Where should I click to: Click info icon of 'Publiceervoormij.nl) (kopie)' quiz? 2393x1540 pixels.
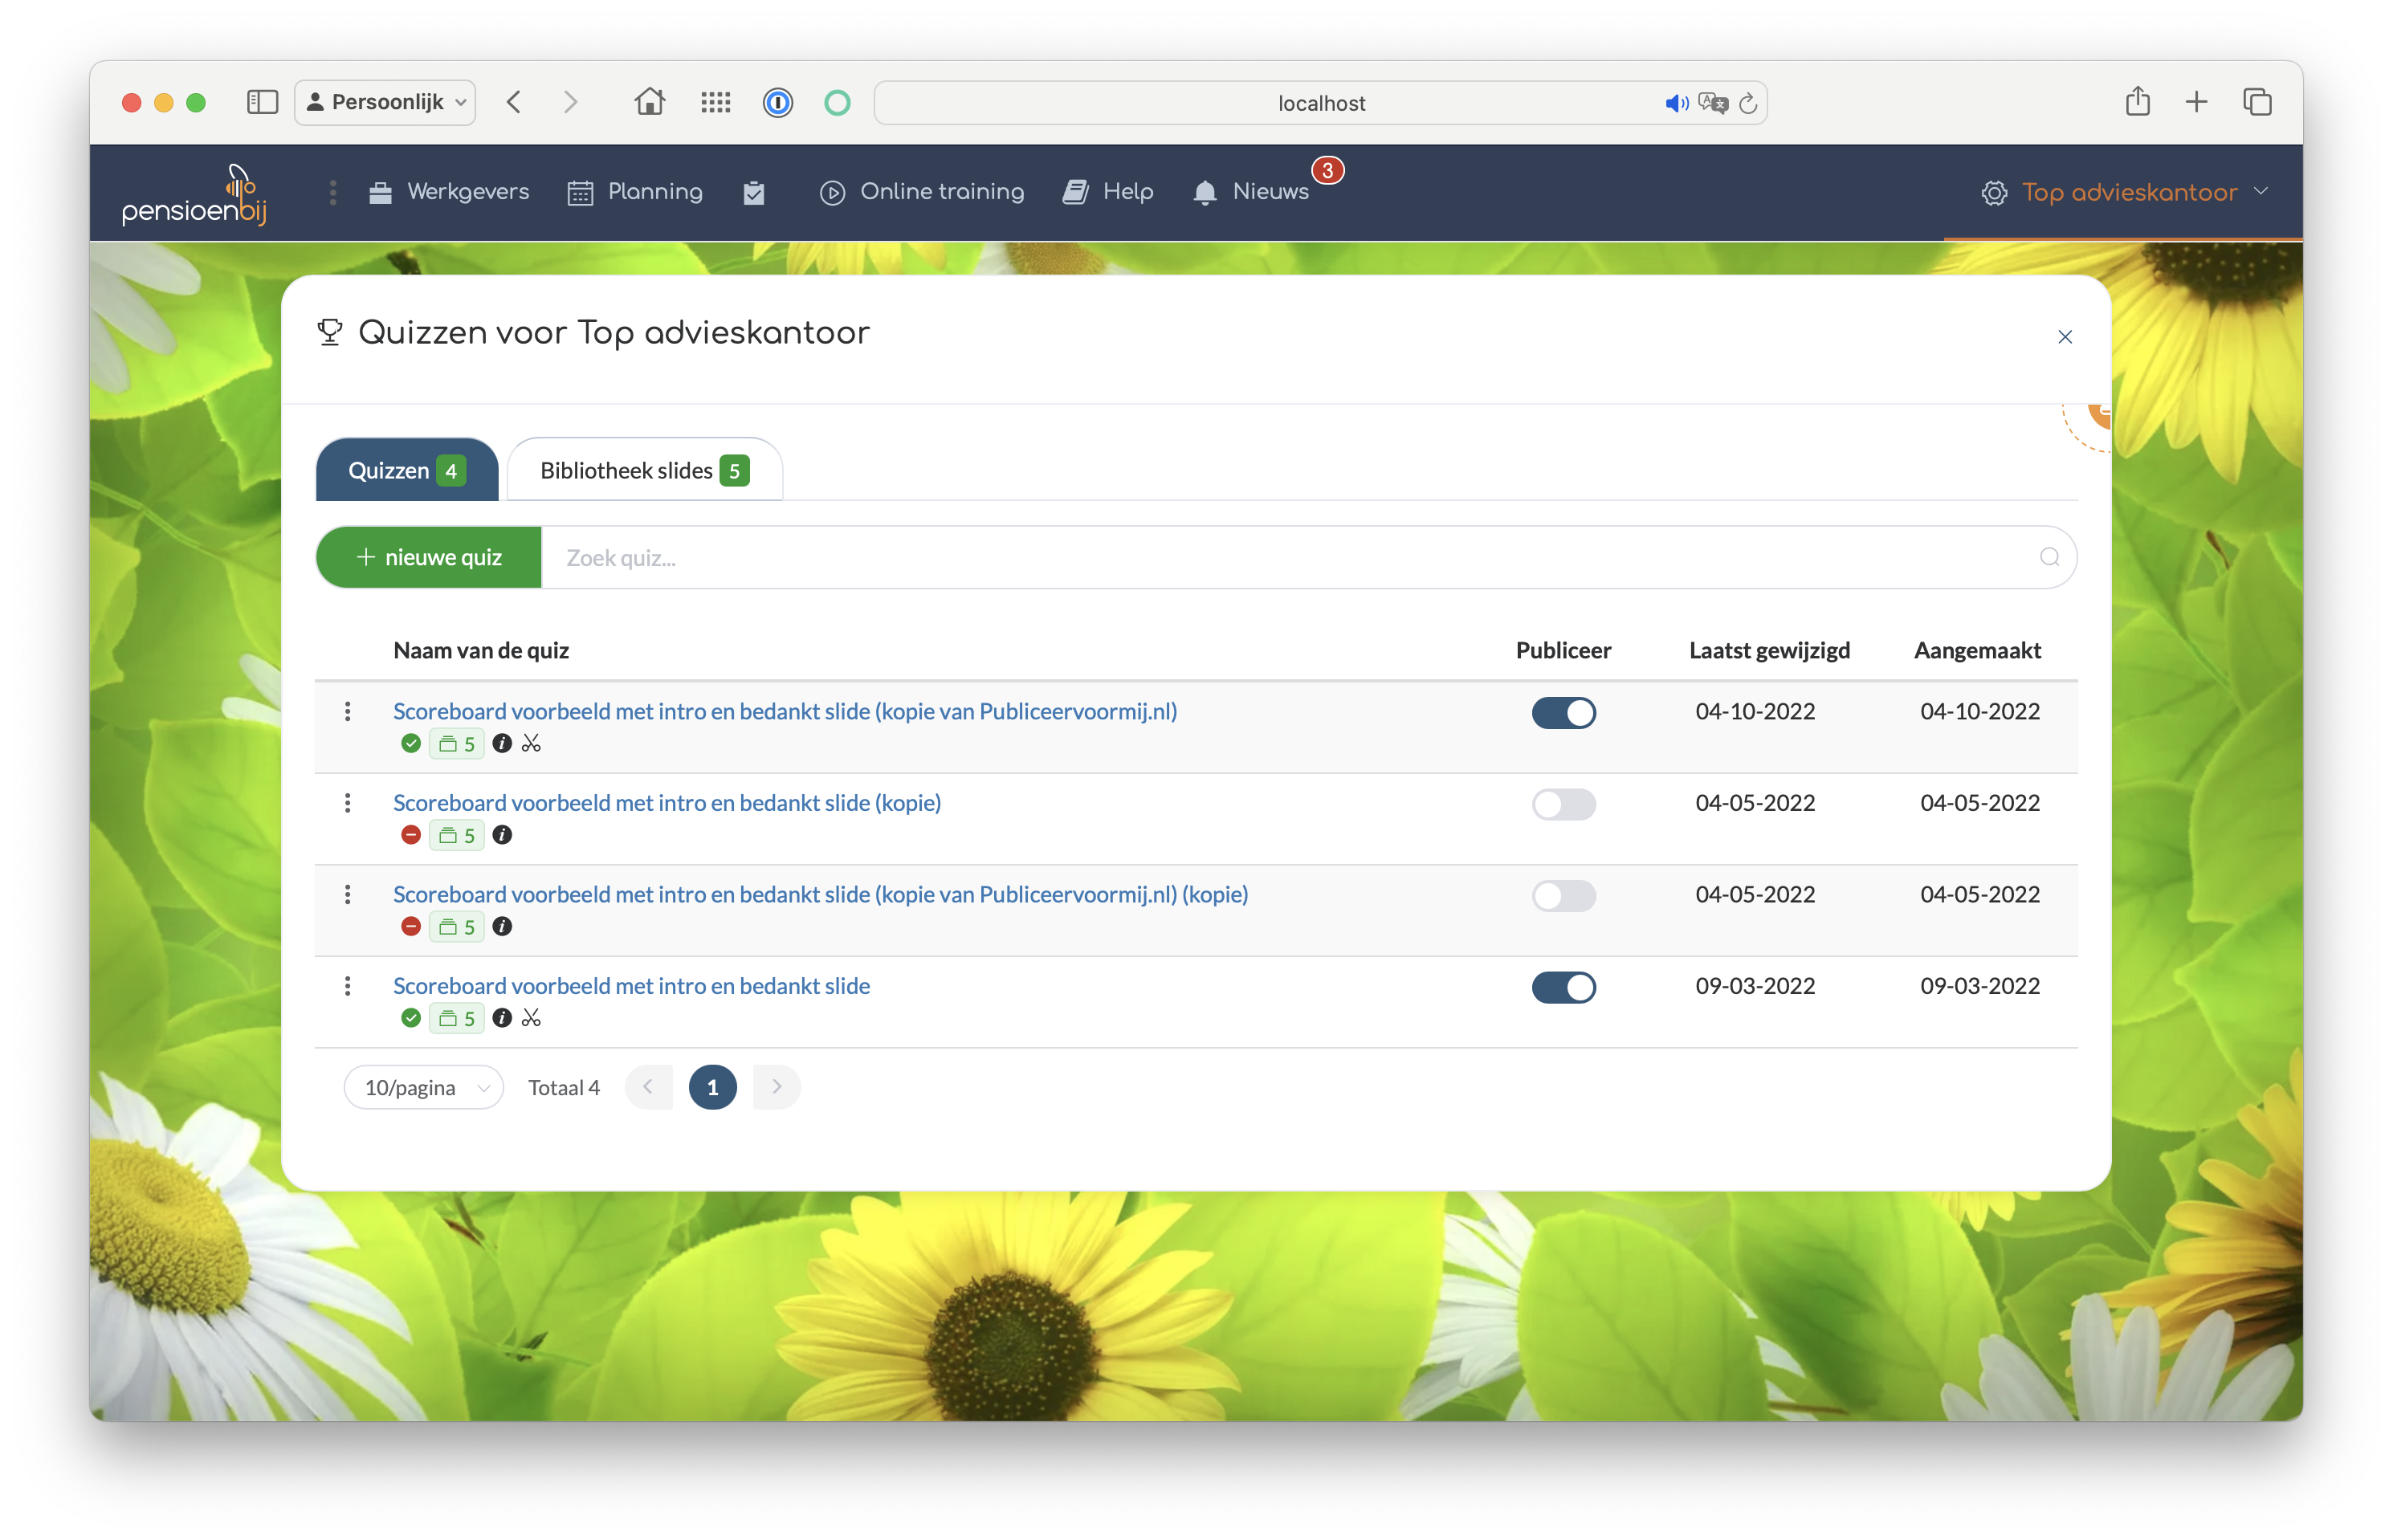(502, 926)
